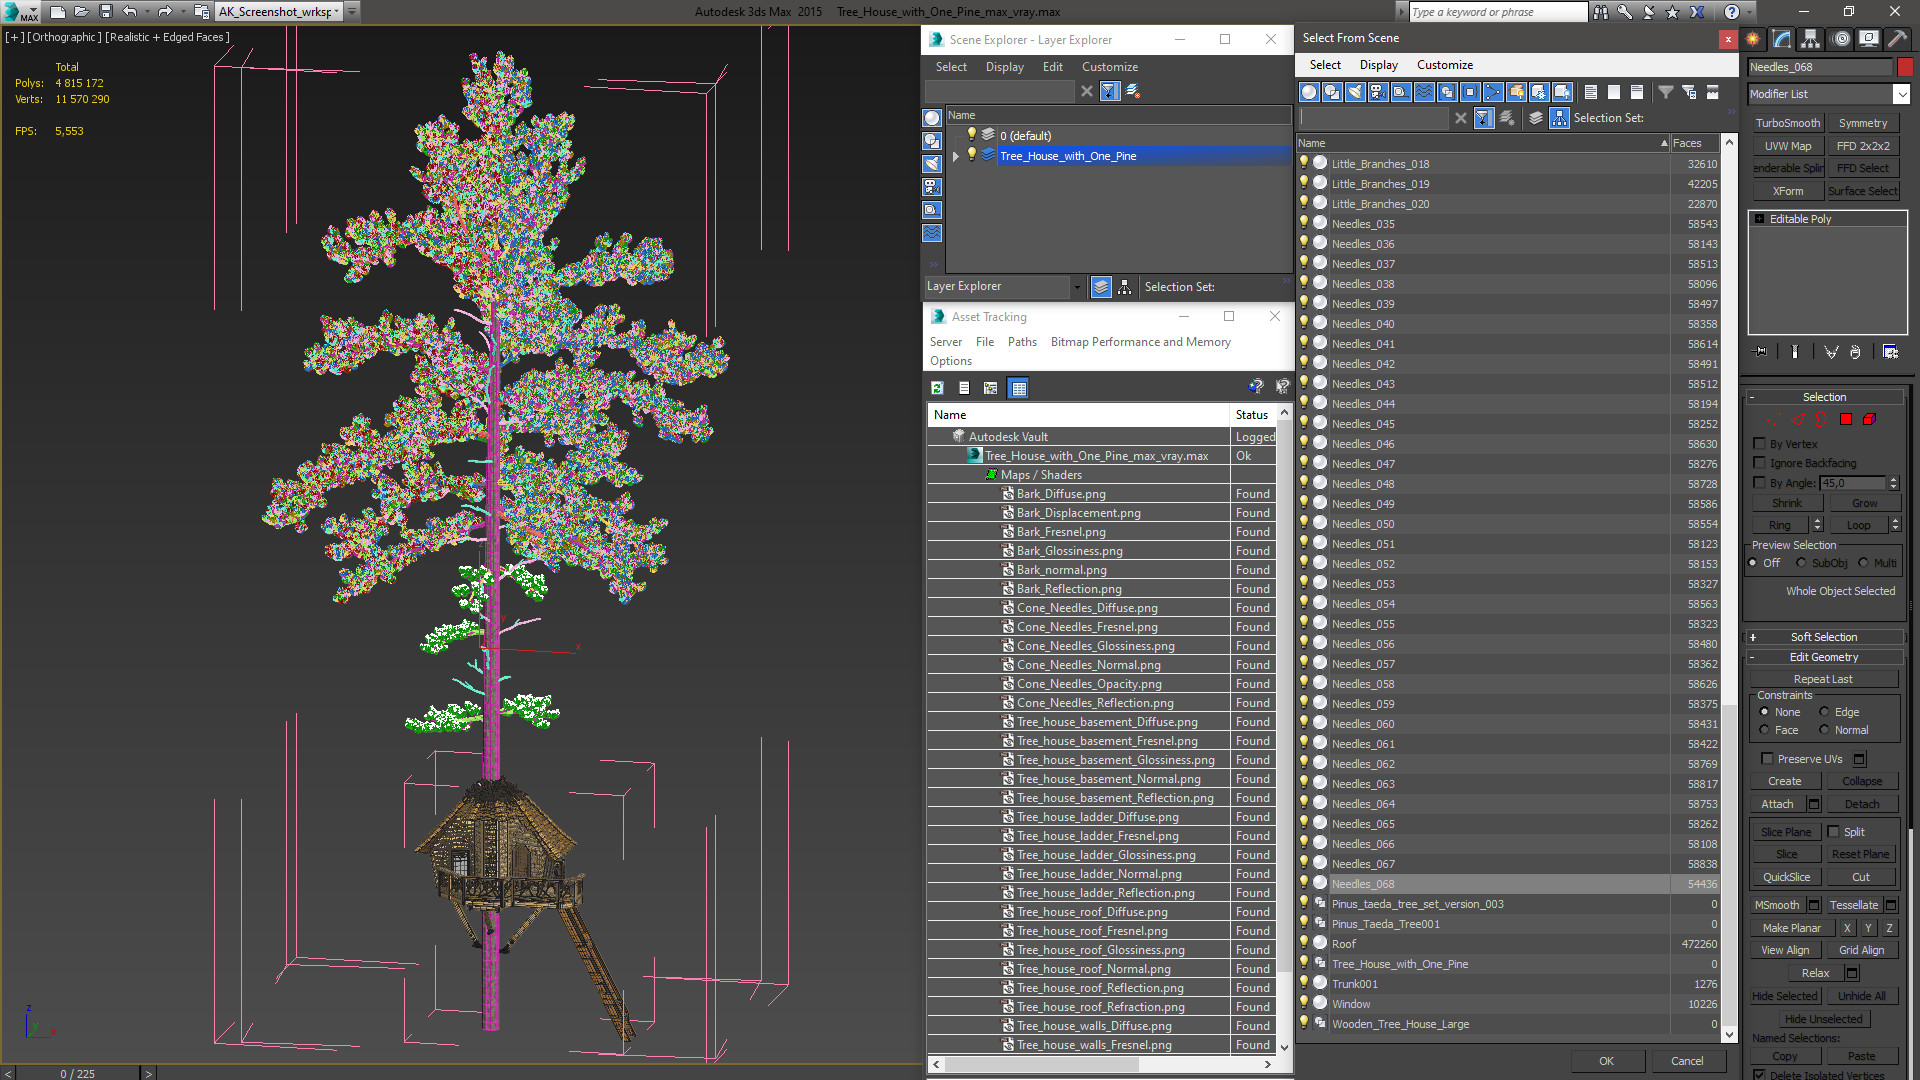This screenshot has height=1080, width=1920.
Task: Click the Tessellate button
Action: pyautogui.click(x=1854, y=905)
